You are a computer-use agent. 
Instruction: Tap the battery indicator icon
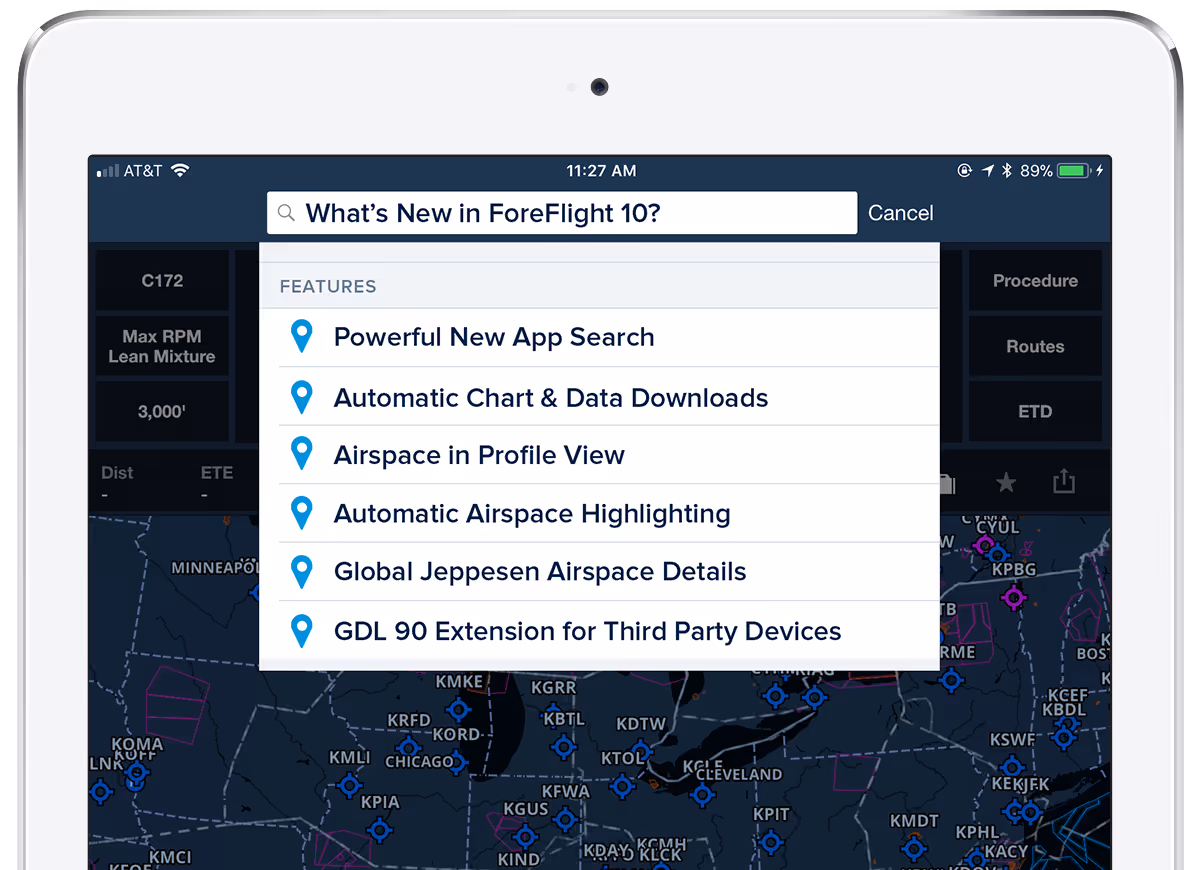click(1073, 171)
